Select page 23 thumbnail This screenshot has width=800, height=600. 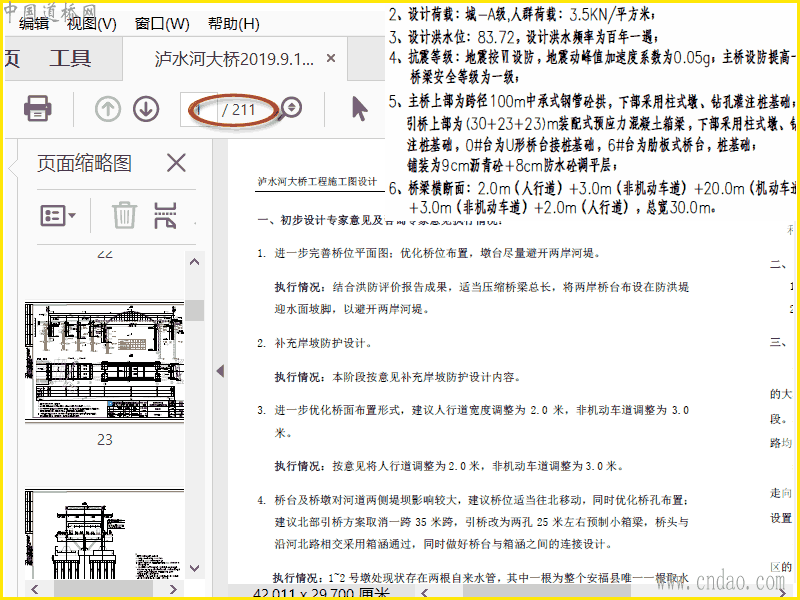tap(105, 361)
